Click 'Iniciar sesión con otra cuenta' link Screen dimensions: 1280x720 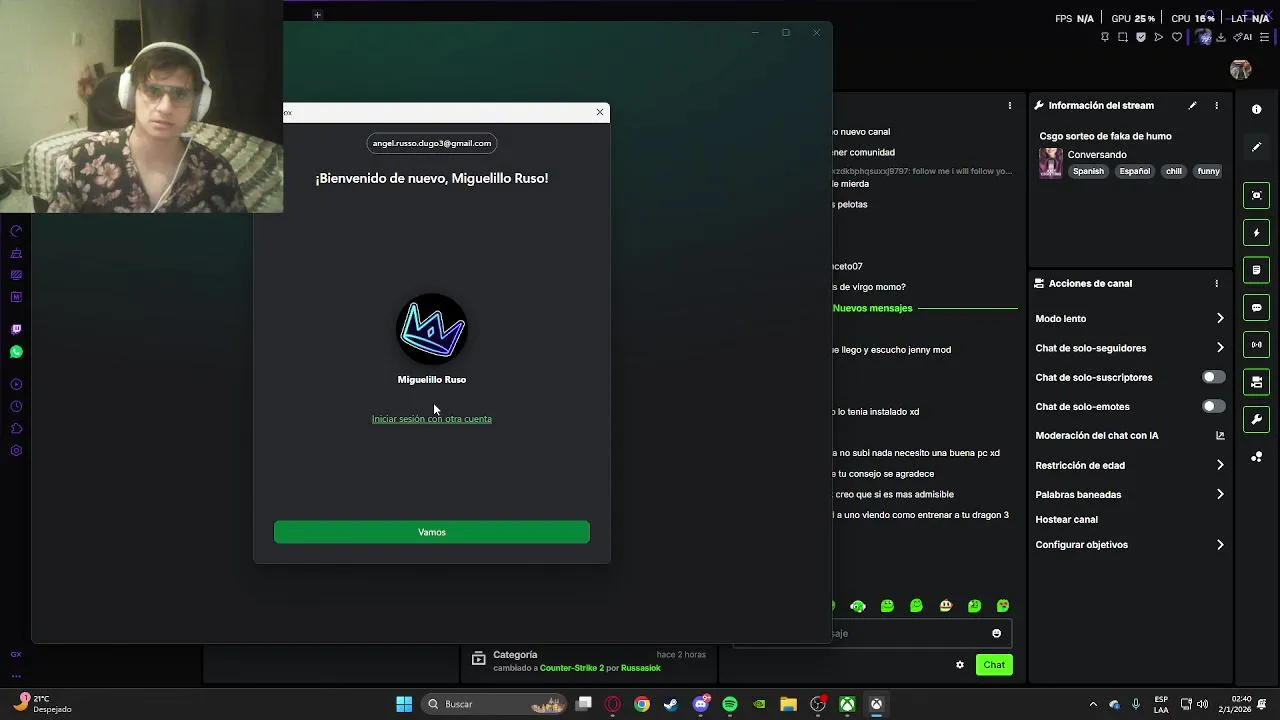point(432,419)
